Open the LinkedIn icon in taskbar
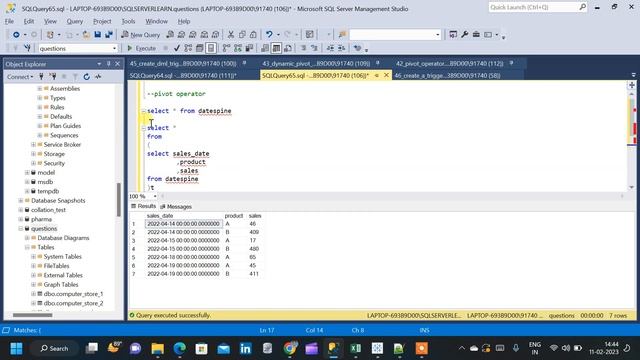This screenshot has width=640, height=360. click(x=245, y=348)
